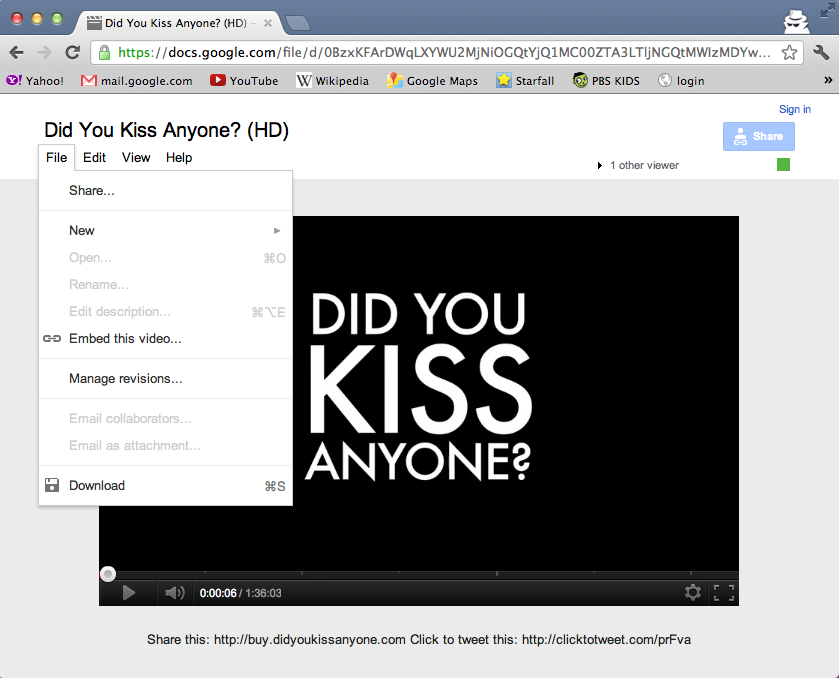Screen dimensions: 839x678
Task: Click the incognito spy icon
Action: point(797,22)
